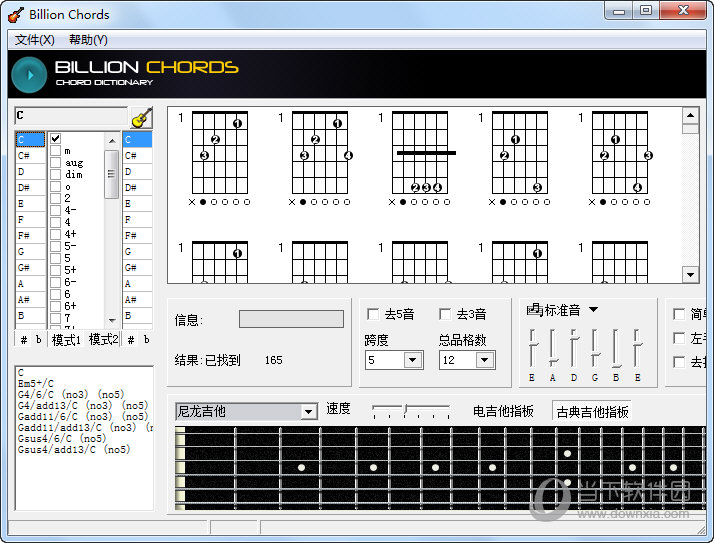Viewport: 714px width, 543px height.
Task: Select 'Gsus4/6/C (no5)' in the names list
Action: [62, 438]
